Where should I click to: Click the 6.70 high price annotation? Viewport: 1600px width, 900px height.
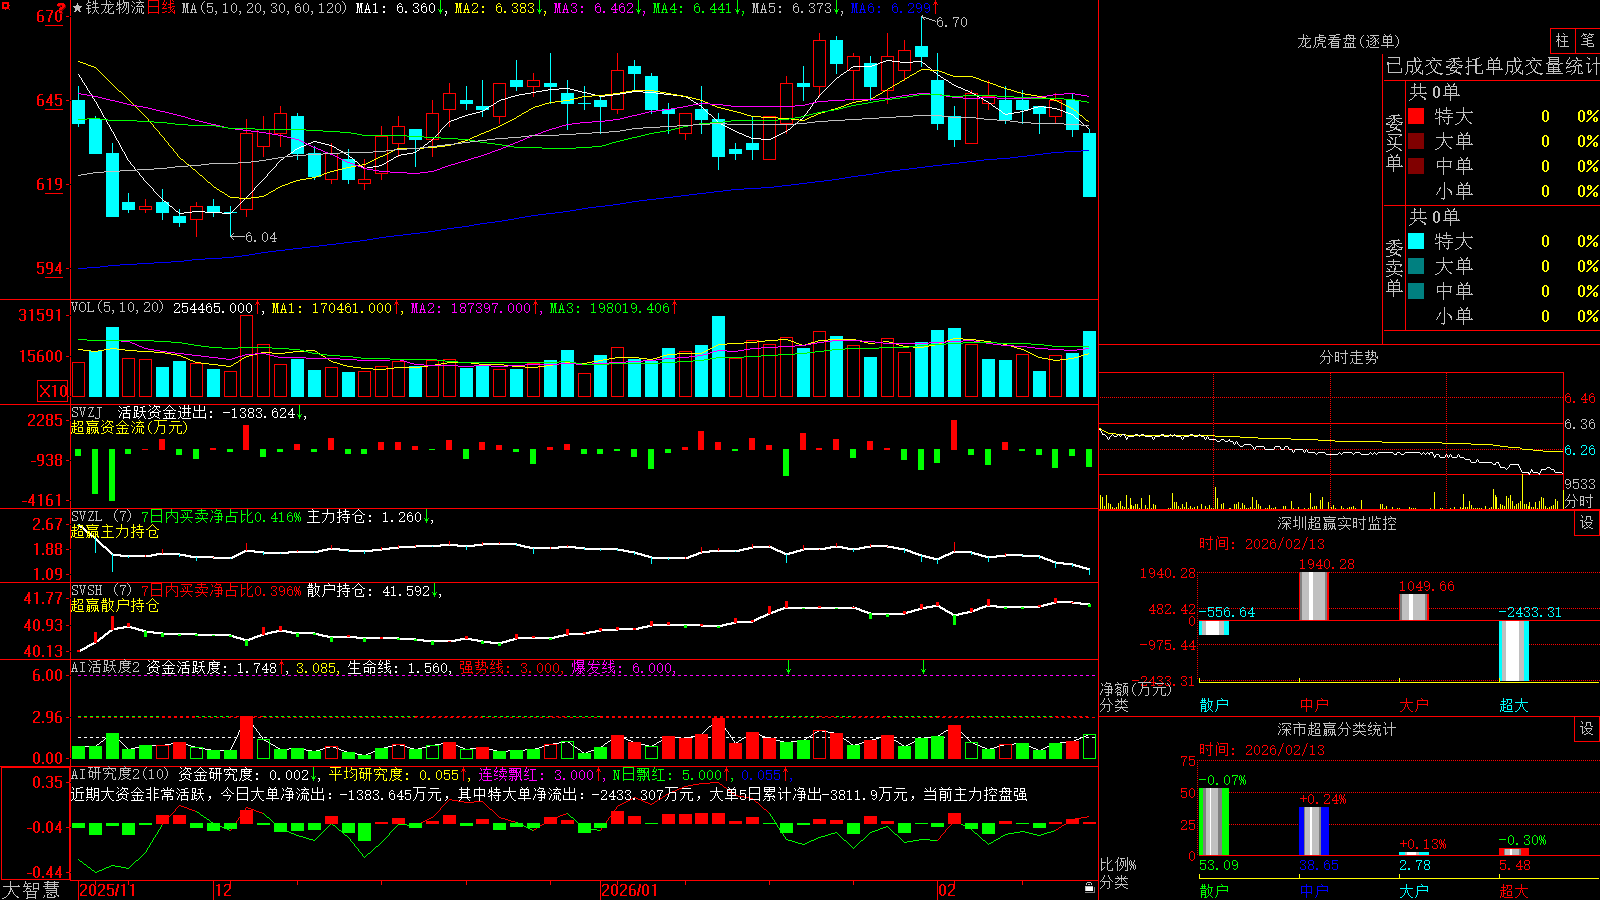[952, 22]
